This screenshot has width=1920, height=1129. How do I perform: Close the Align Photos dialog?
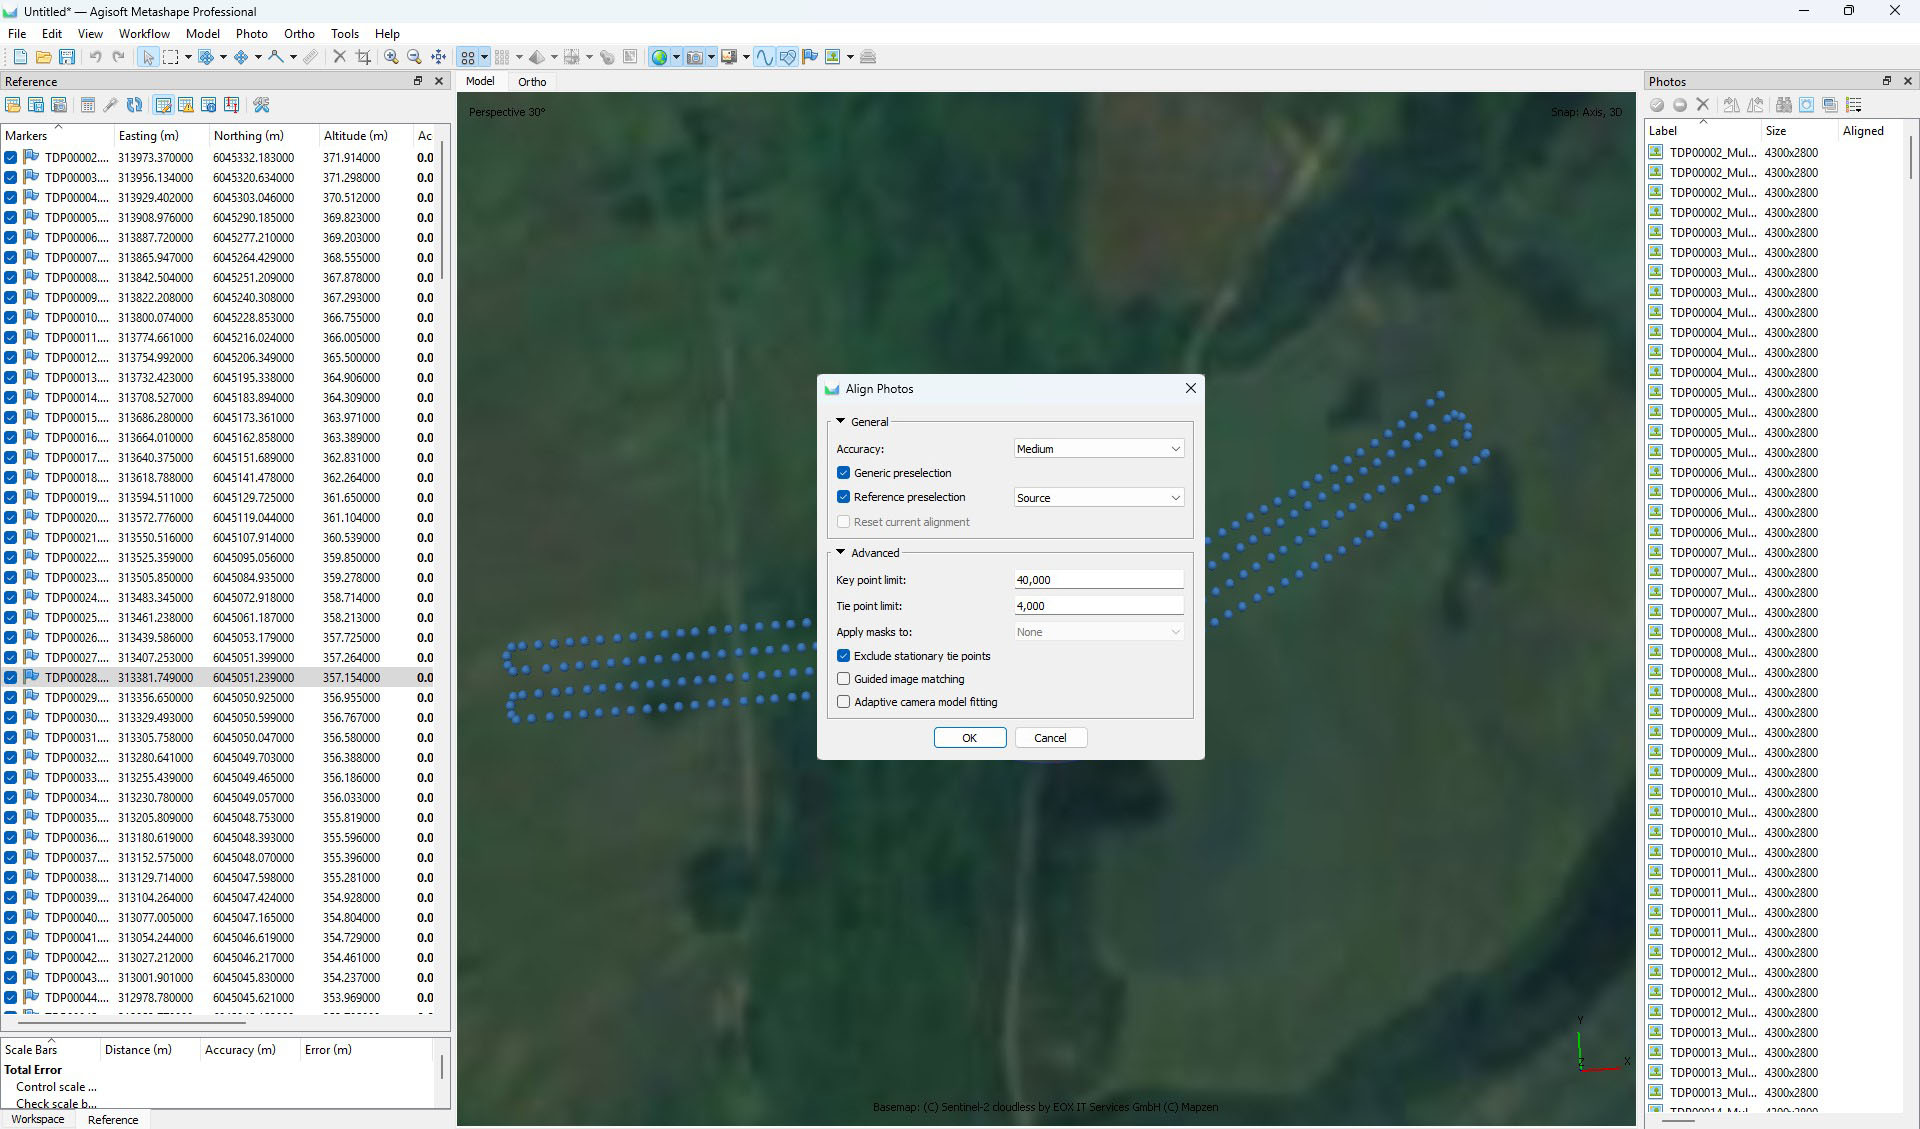coord(1190,388)
